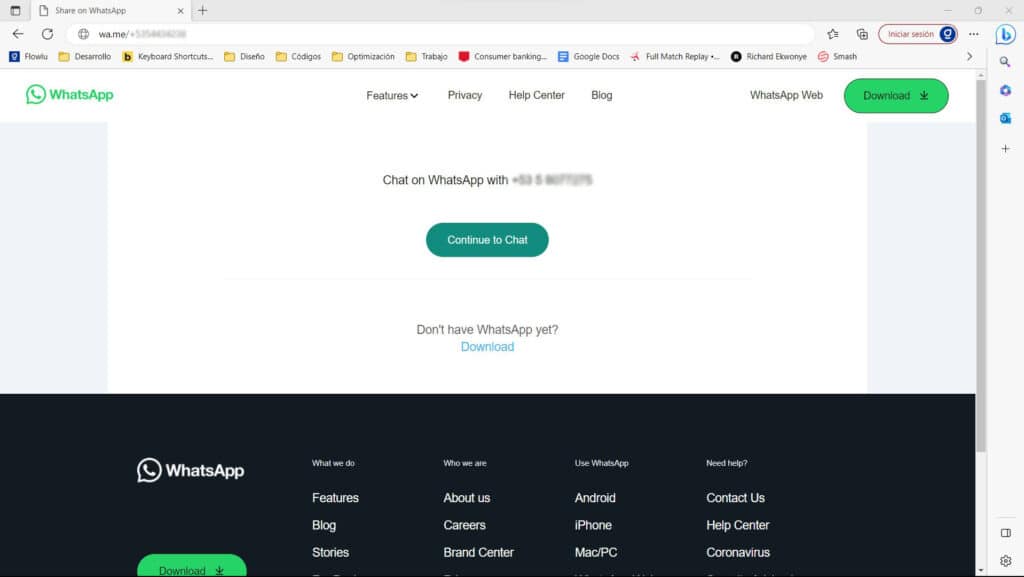Open footer Brand Center link
The width and height of the screenshot is (1024, 577).
tap(478, 552)
